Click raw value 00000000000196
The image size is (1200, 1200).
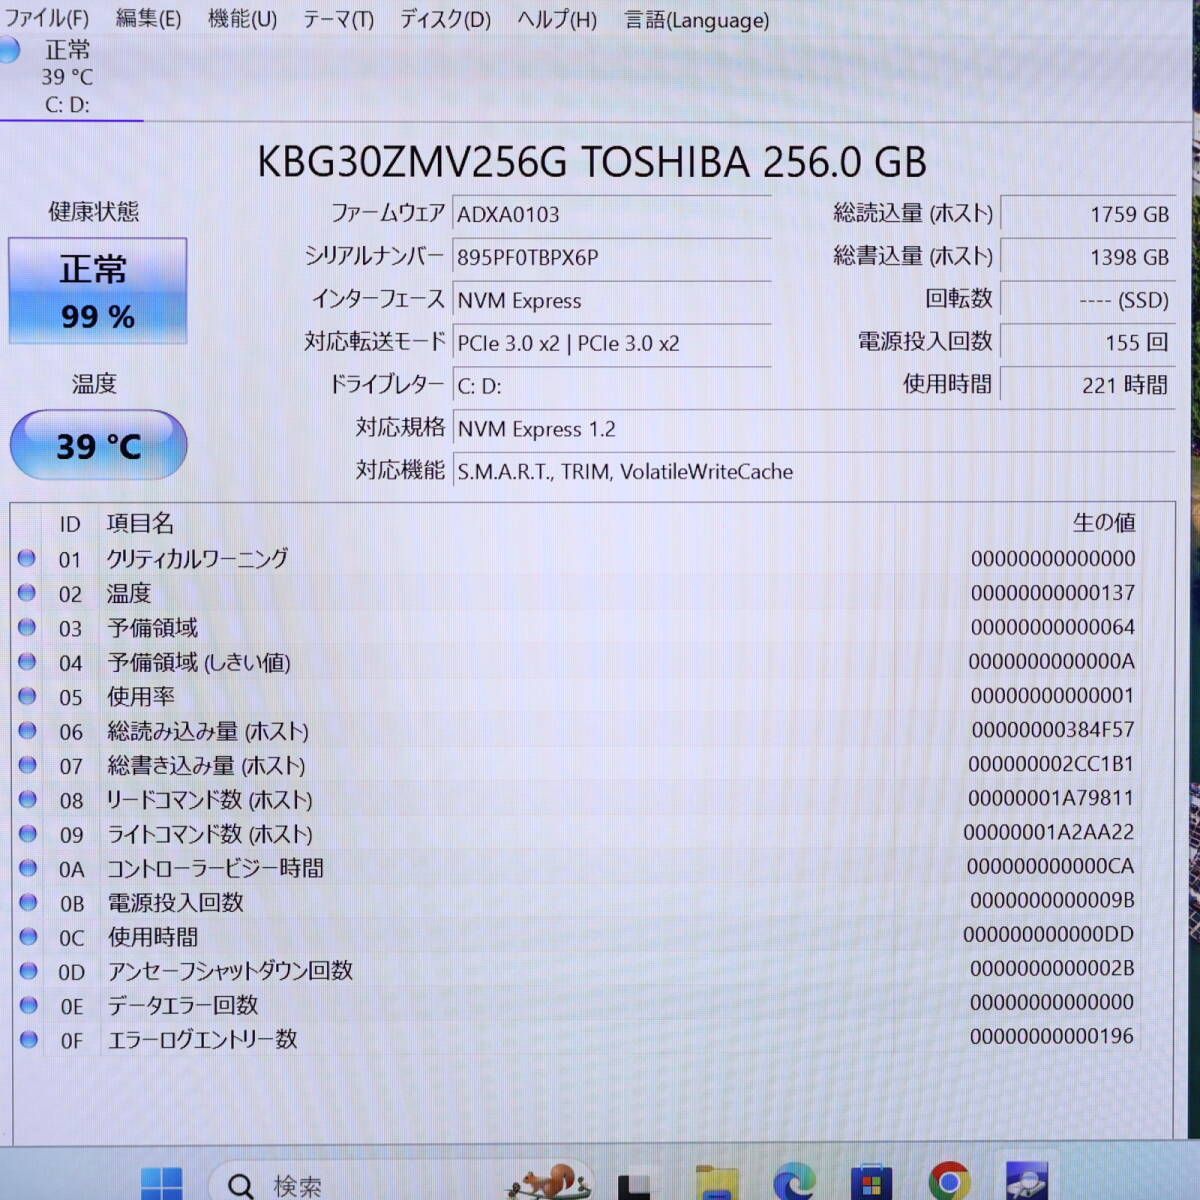point(1052,1036)
